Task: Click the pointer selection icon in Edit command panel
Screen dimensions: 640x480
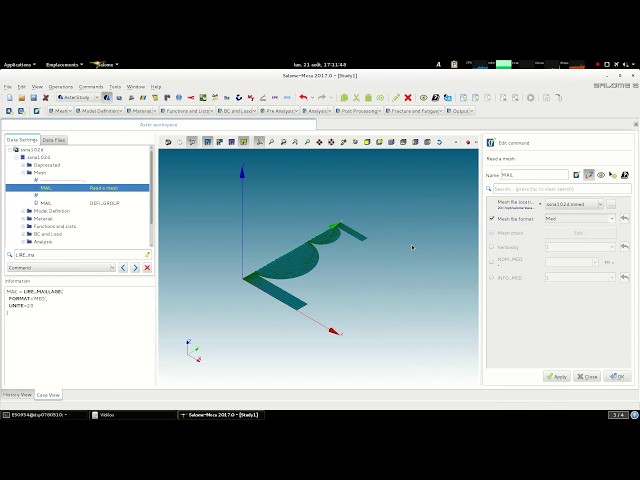Action: [613, 175]
